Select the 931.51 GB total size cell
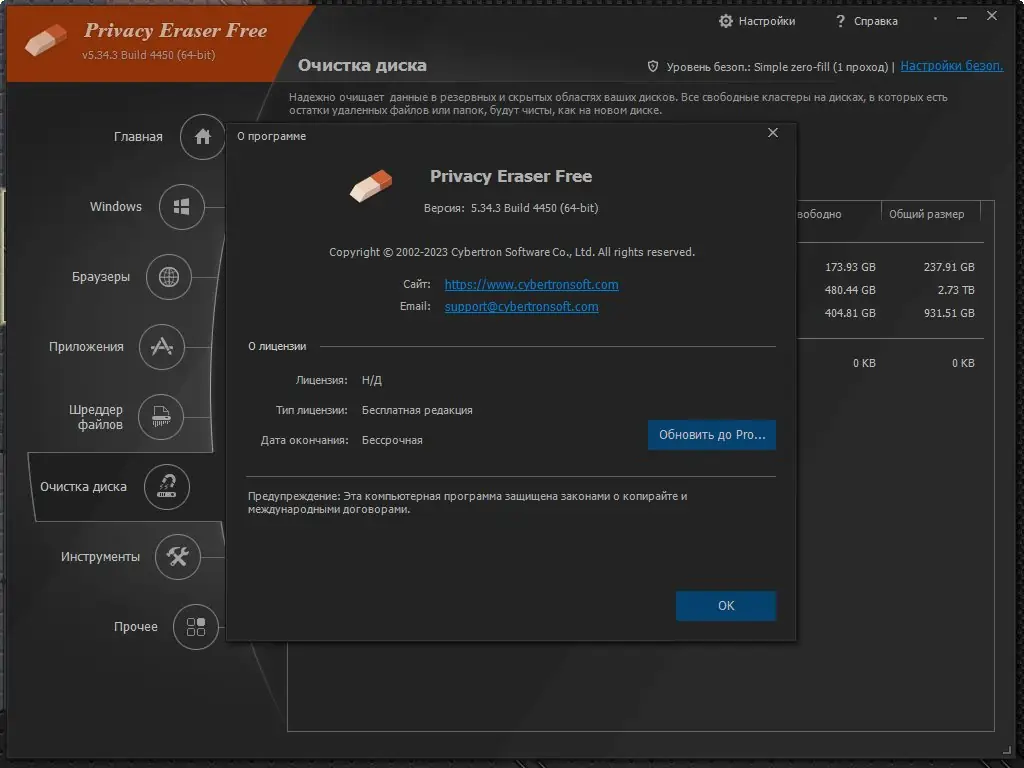Image resolution: width=1024 pixels, height=768 pixels. [x=949, y=313]
